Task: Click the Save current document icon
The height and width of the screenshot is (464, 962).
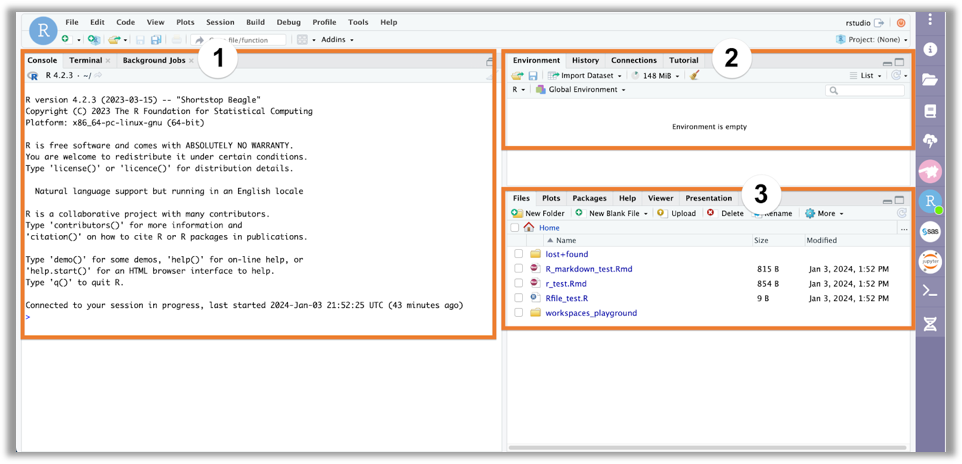Action: point(140,39)
